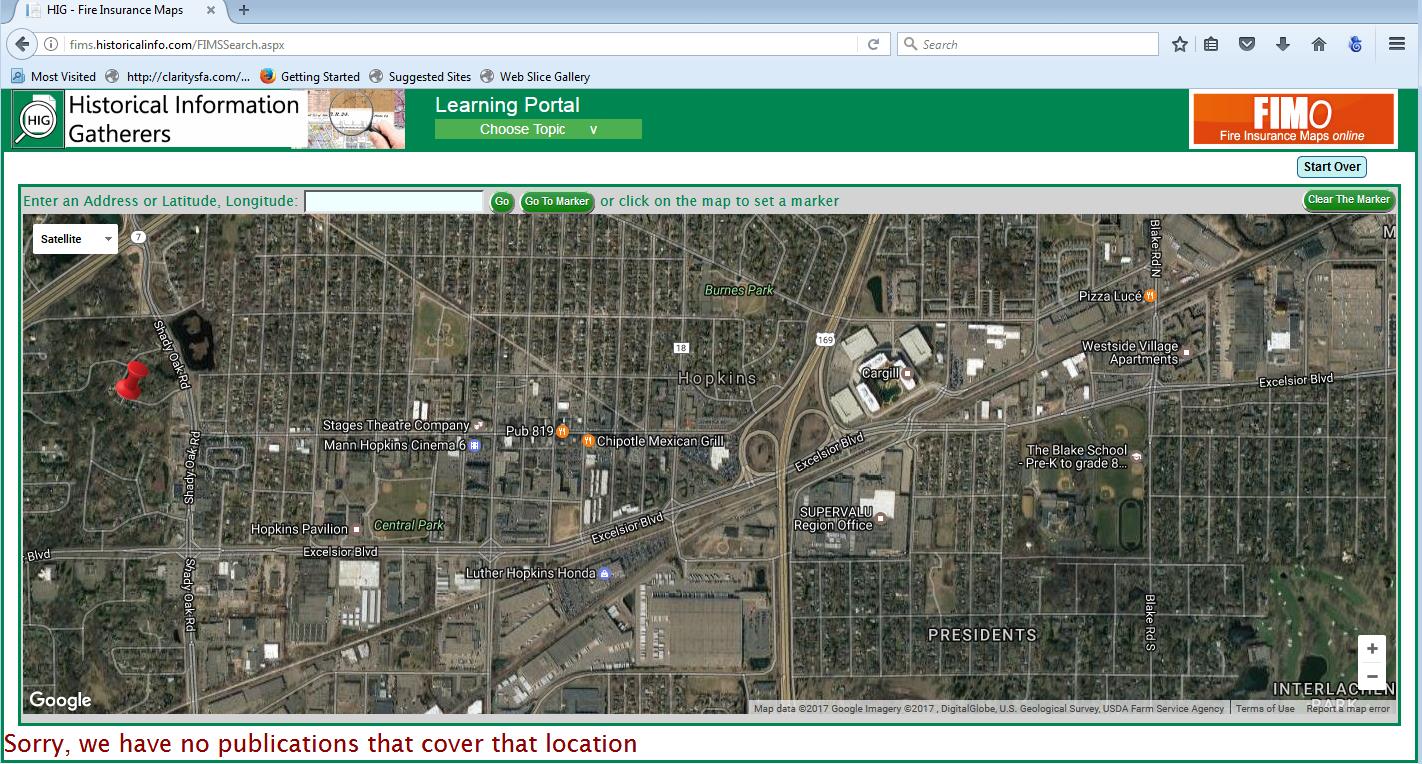Save page to Pocket icon
The width and height of the screenshot is (1422, 764).
[1247, 44]
